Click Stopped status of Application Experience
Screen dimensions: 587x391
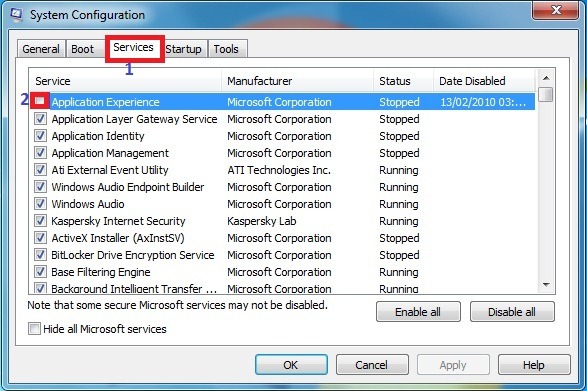click(399, 102)
